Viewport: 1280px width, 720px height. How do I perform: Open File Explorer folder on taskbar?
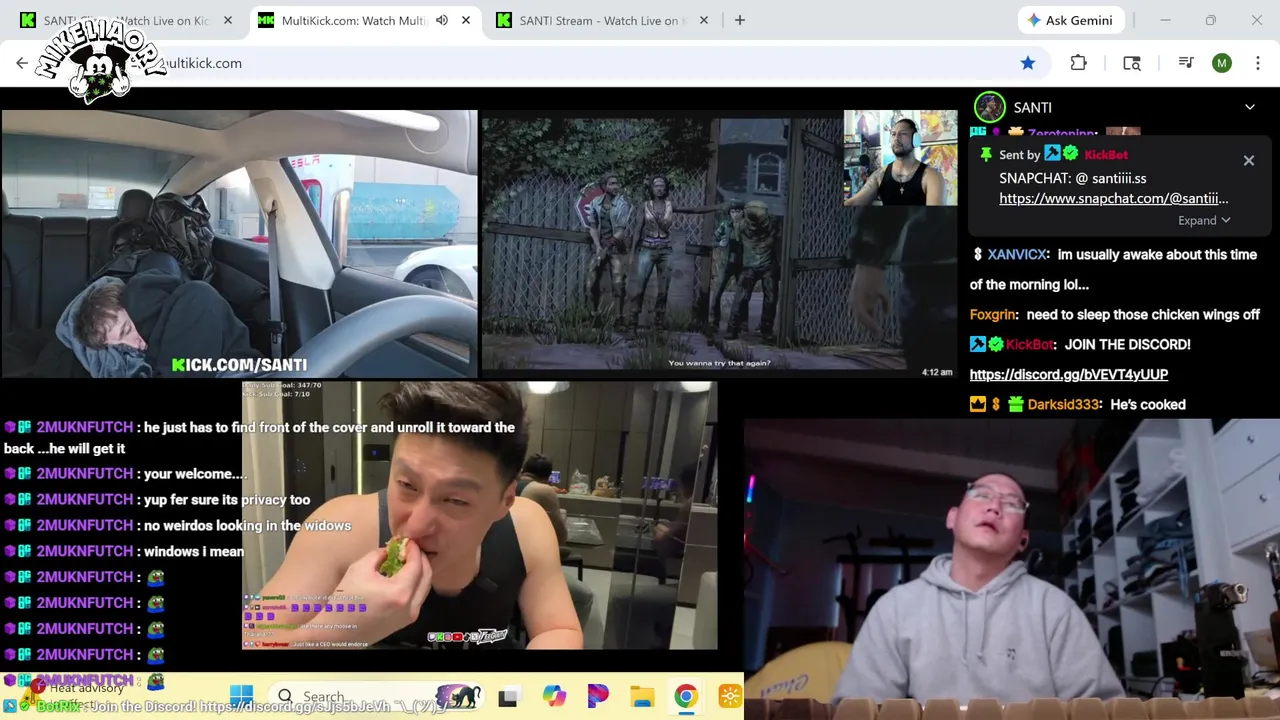click(x=642, y=696)
